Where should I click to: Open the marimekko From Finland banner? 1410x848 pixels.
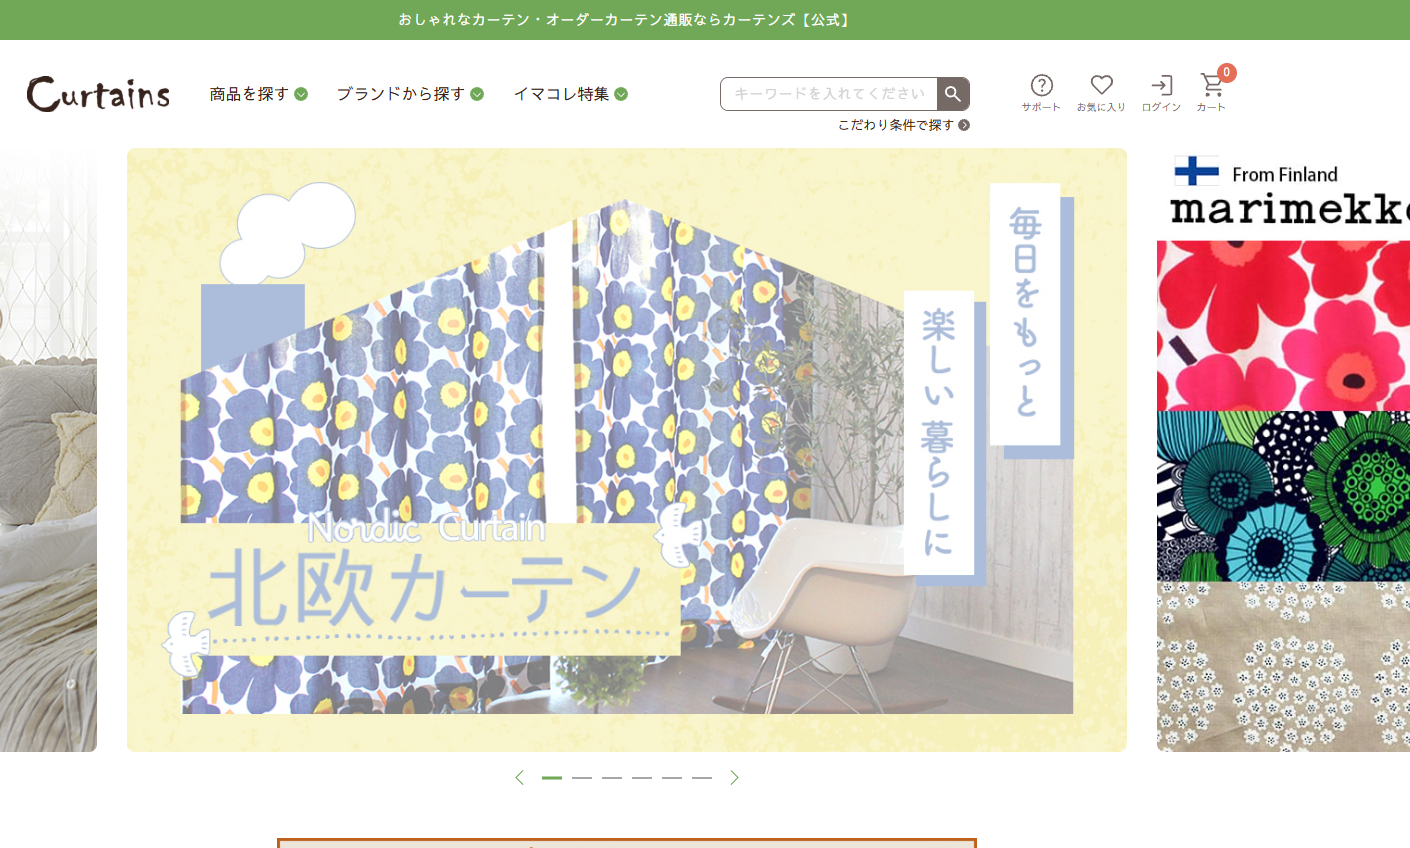point(1283,450)
